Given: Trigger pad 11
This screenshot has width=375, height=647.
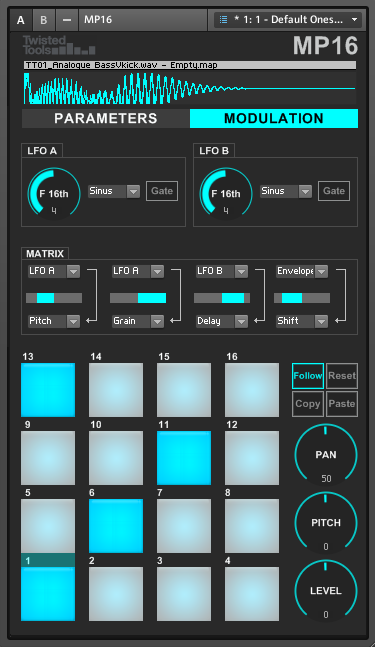Looking at the screenshot, I should coord(184,458).
